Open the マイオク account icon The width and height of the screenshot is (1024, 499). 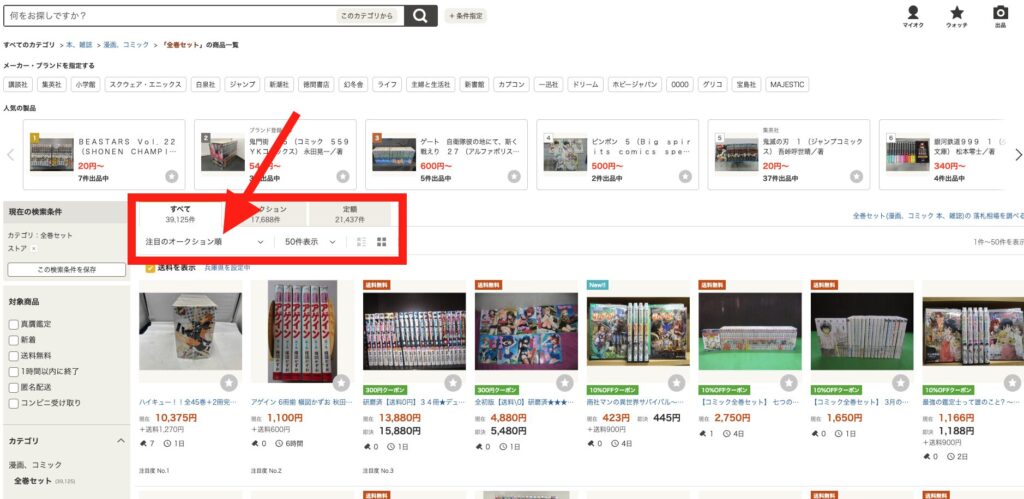point(912,13)
